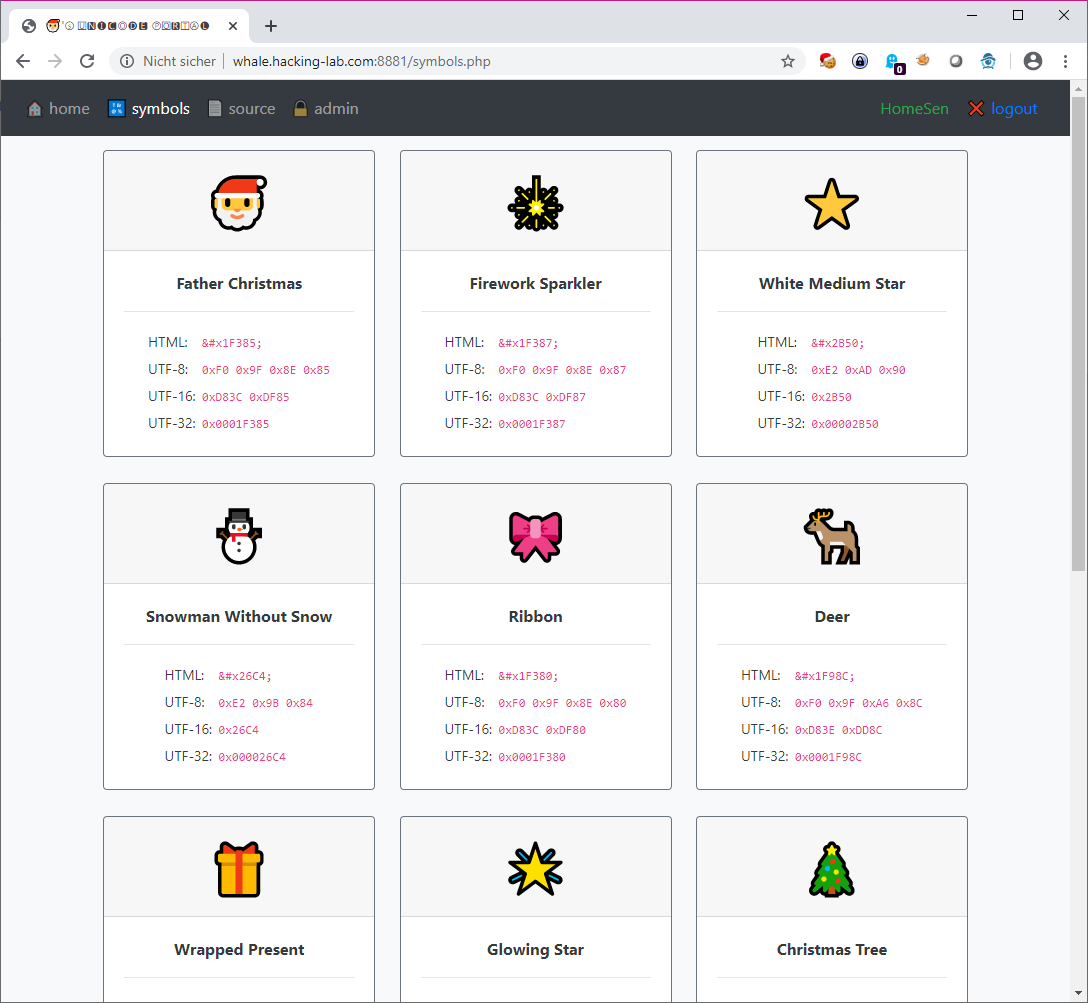Viewport: 1088px width, 1003px height.
Task: Open the padlock circle extension icon
Action: click(x=860, y=61)
